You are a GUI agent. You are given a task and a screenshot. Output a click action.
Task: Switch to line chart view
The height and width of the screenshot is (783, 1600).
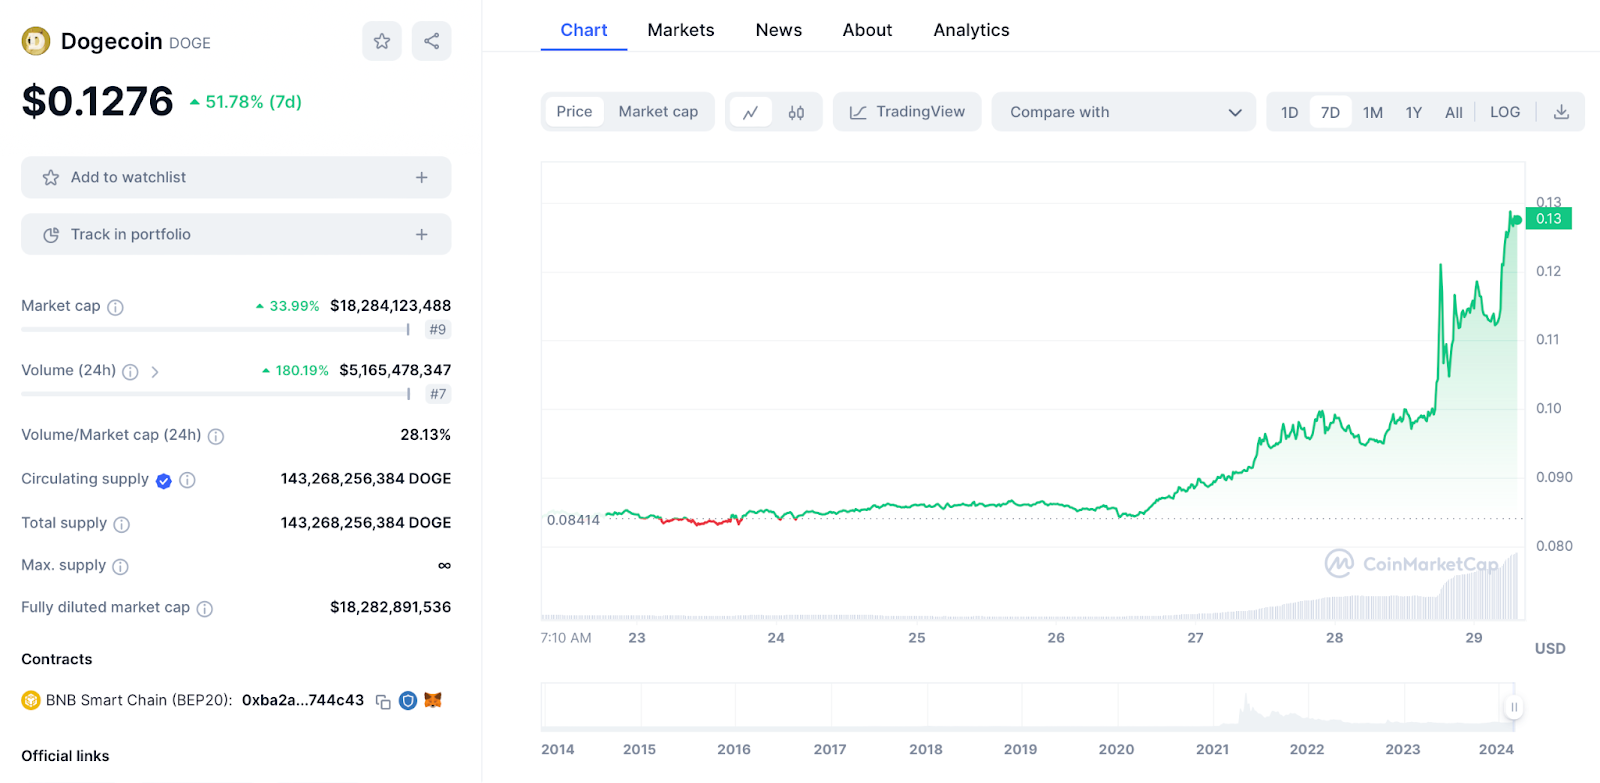751,112
